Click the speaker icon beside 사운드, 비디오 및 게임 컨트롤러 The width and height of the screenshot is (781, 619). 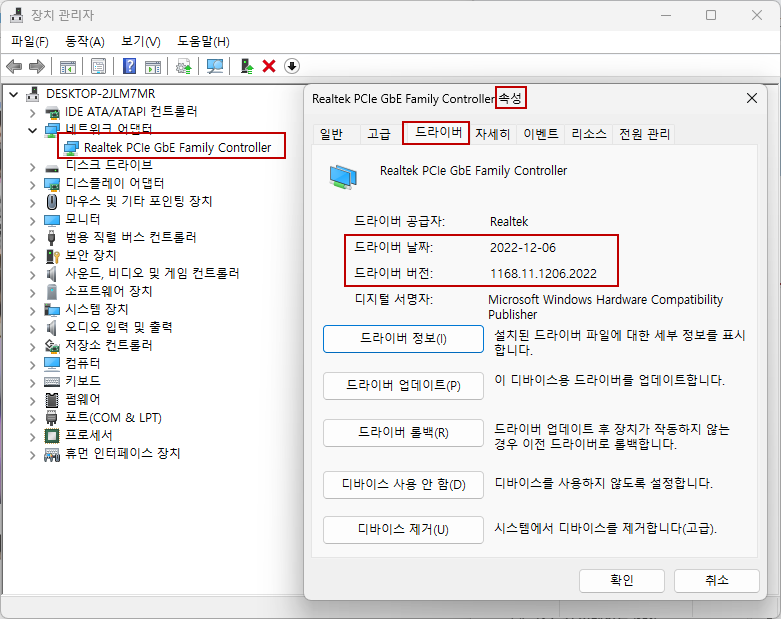tap(52, 273)
